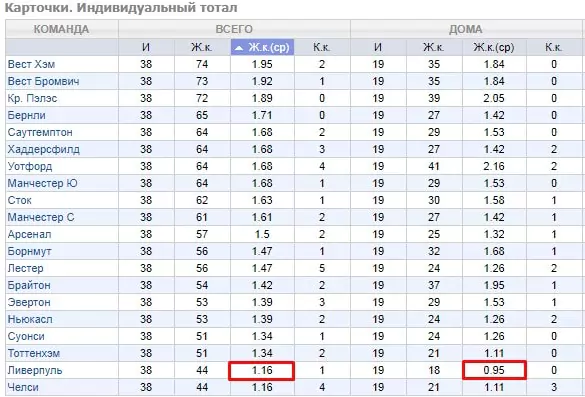Select the Суонси team link

tap(26, 336)
